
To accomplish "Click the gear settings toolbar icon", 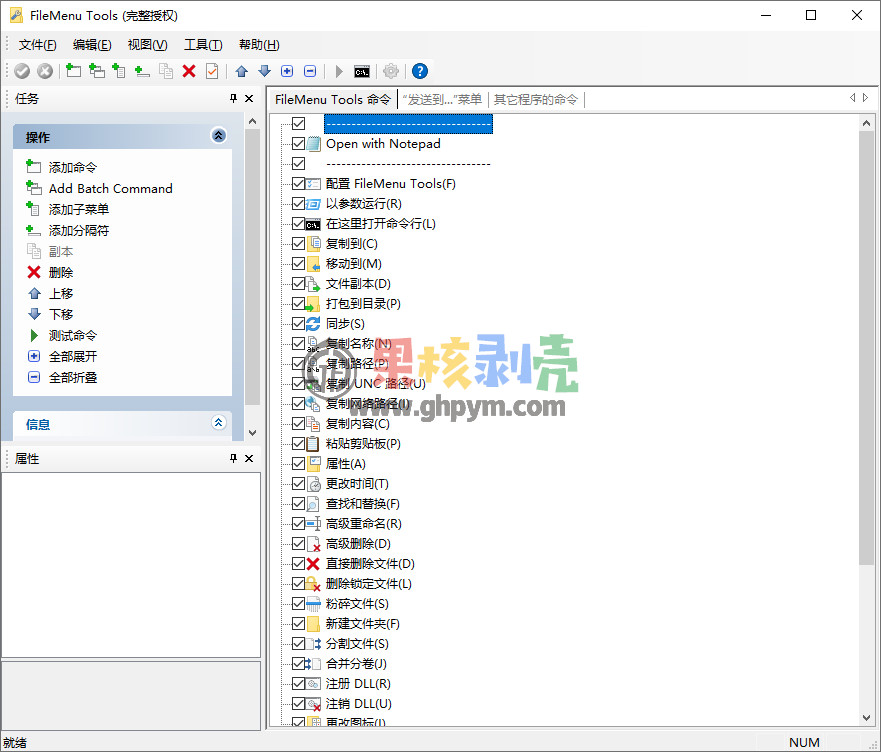I will coord(390,71).
